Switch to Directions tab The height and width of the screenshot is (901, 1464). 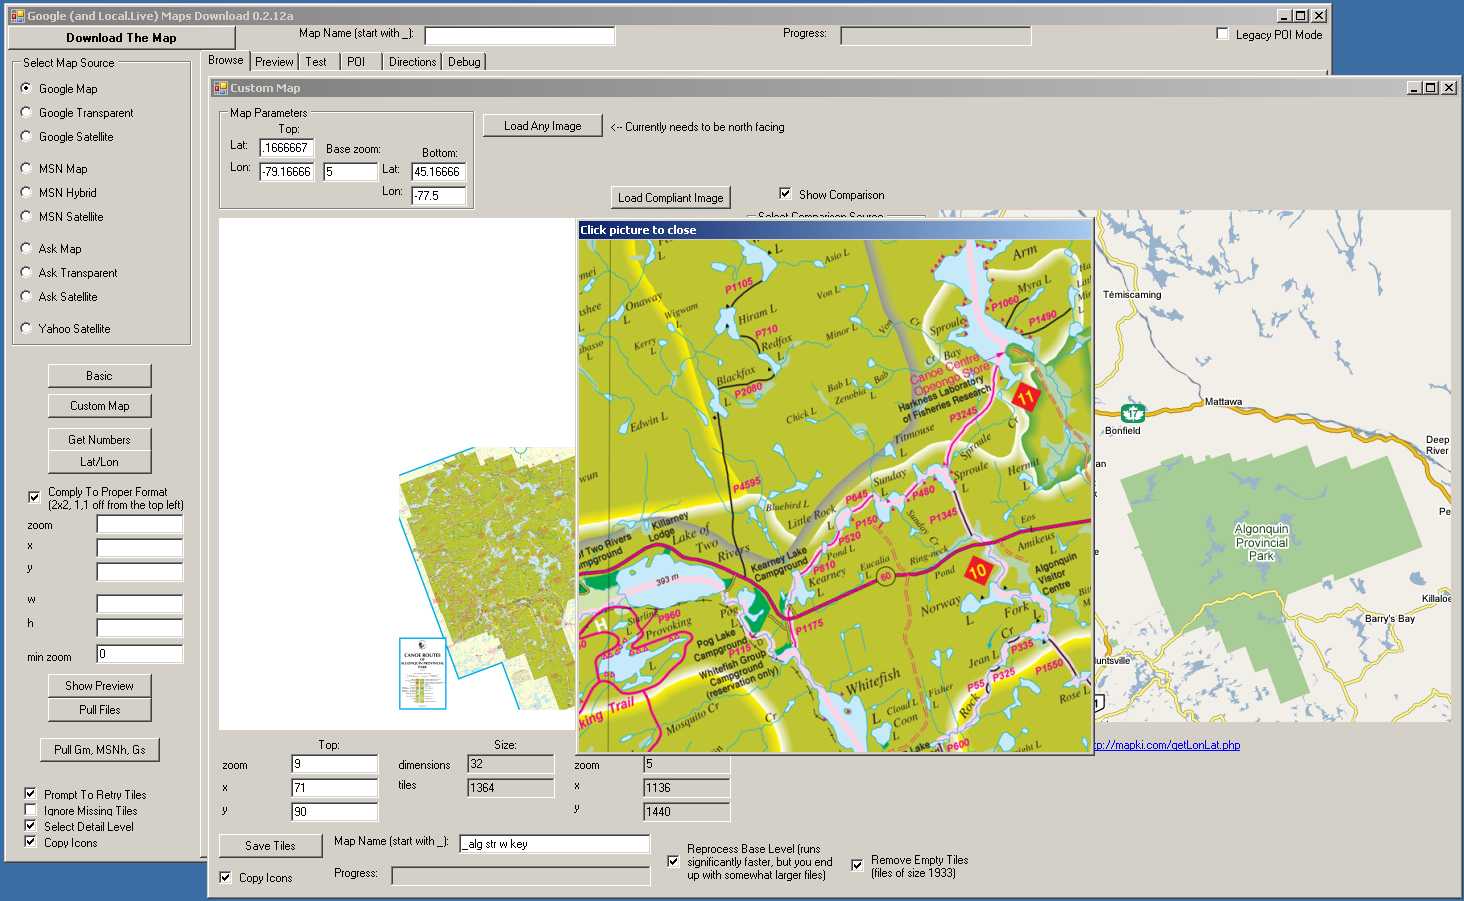pos(412,62)
